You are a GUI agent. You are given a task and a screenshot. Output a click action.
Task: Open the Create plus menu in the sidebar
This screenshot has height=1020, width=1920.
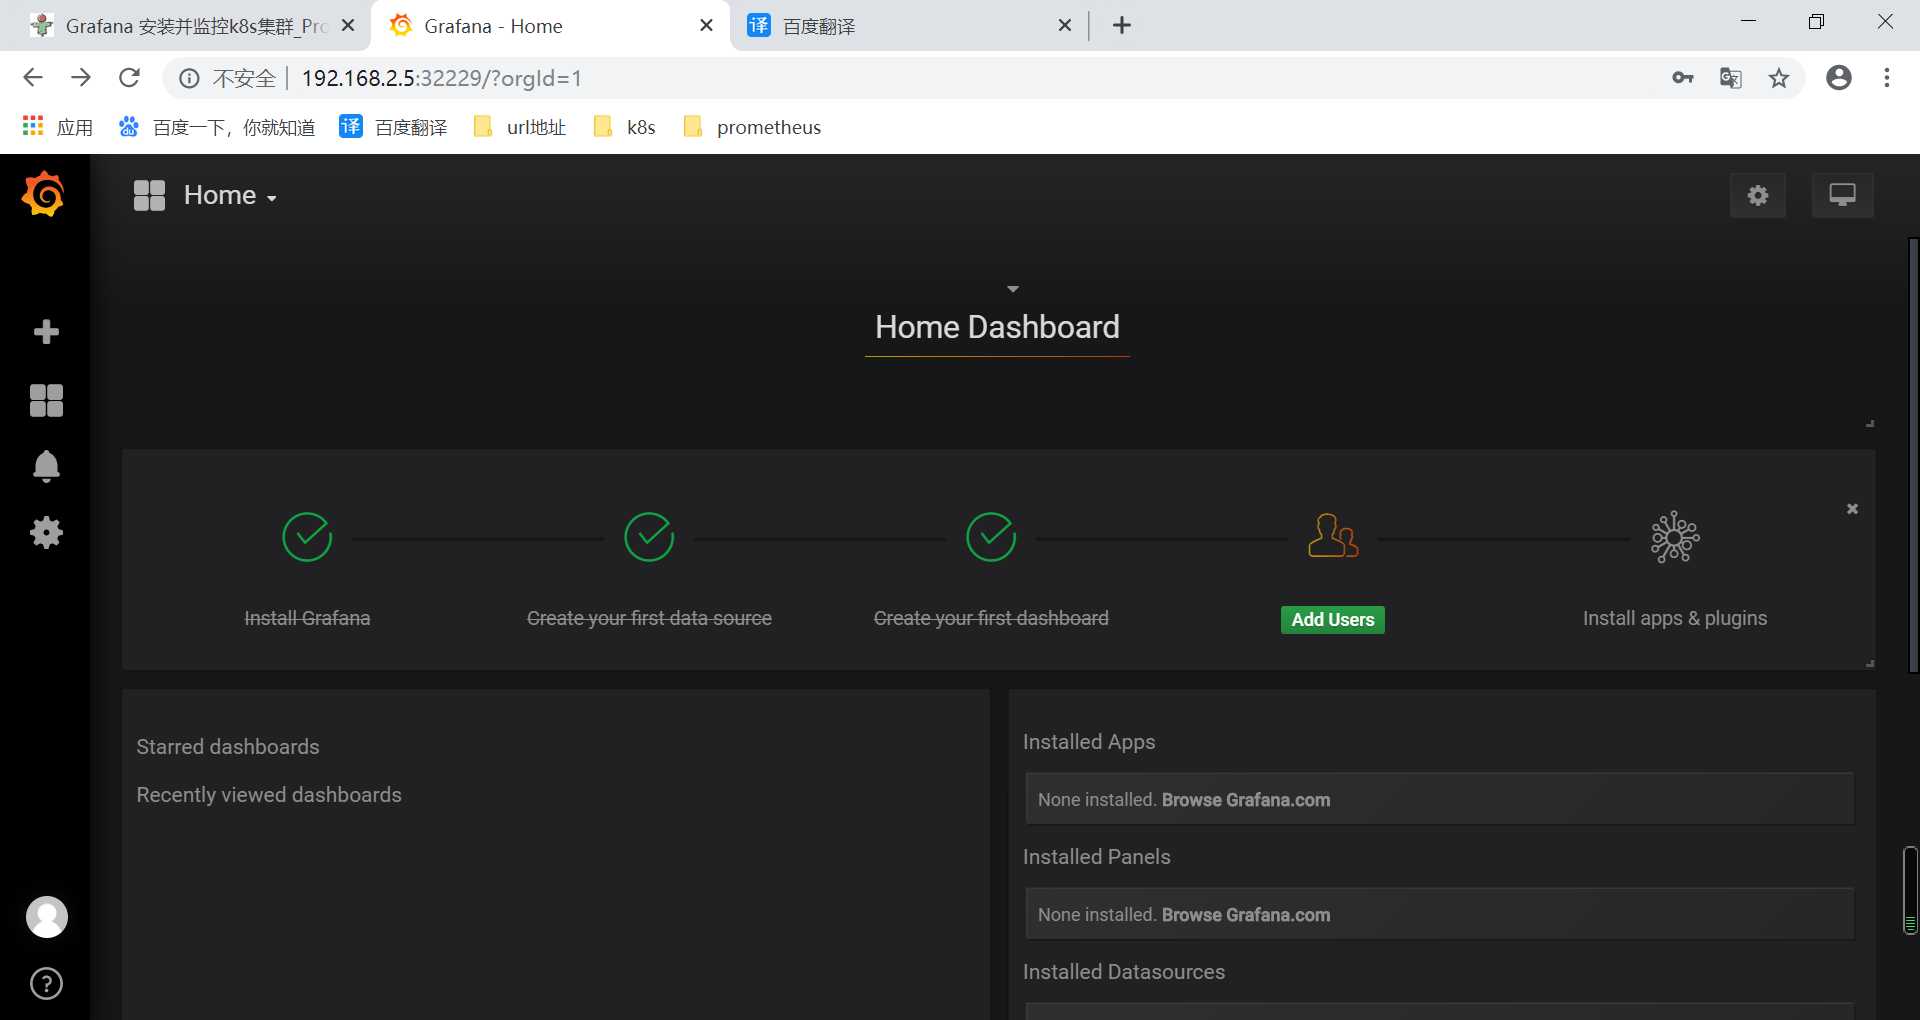pos(46,332)
